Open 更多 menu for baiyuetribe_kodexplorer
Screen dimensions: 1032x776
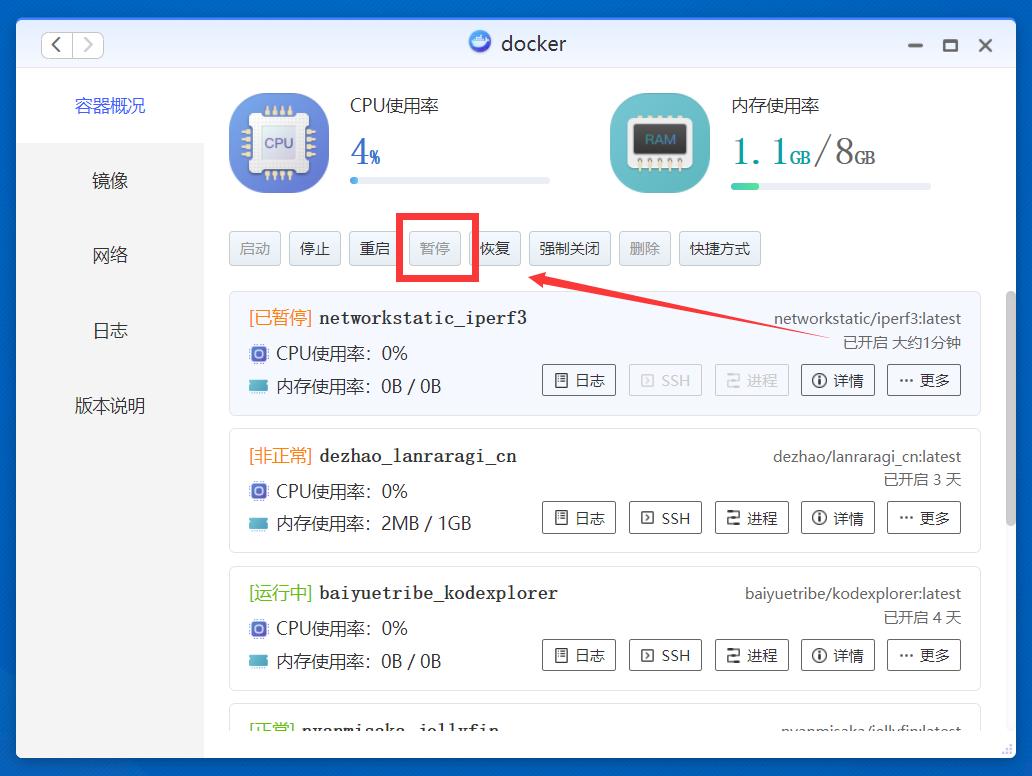923,655
